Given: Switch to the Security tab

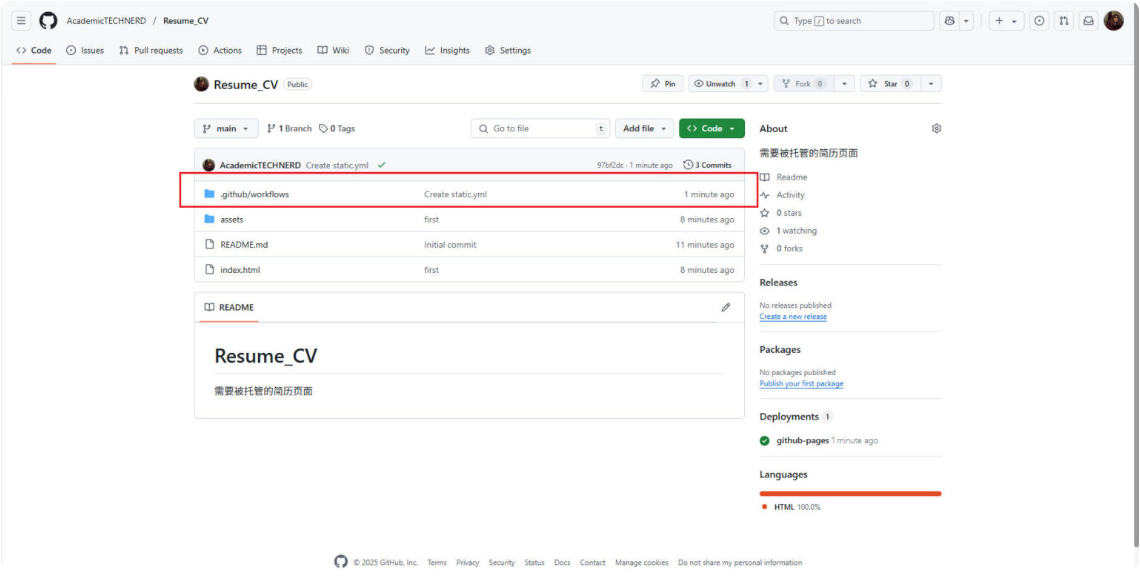Looking at the screenshot, I should (387, 50).
